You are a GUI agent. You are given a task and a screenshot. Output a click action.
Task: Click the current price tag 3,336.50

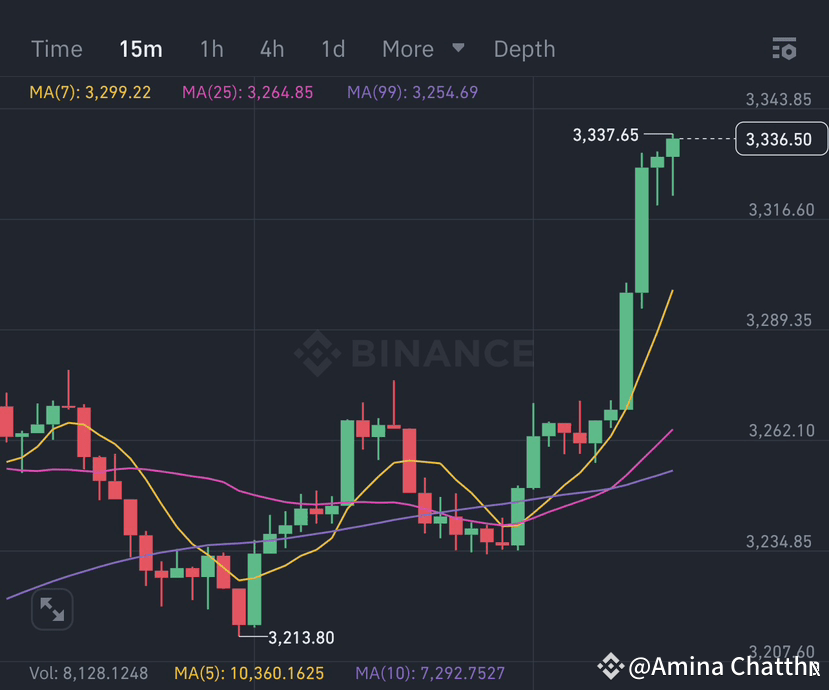[x=781, y=139]
